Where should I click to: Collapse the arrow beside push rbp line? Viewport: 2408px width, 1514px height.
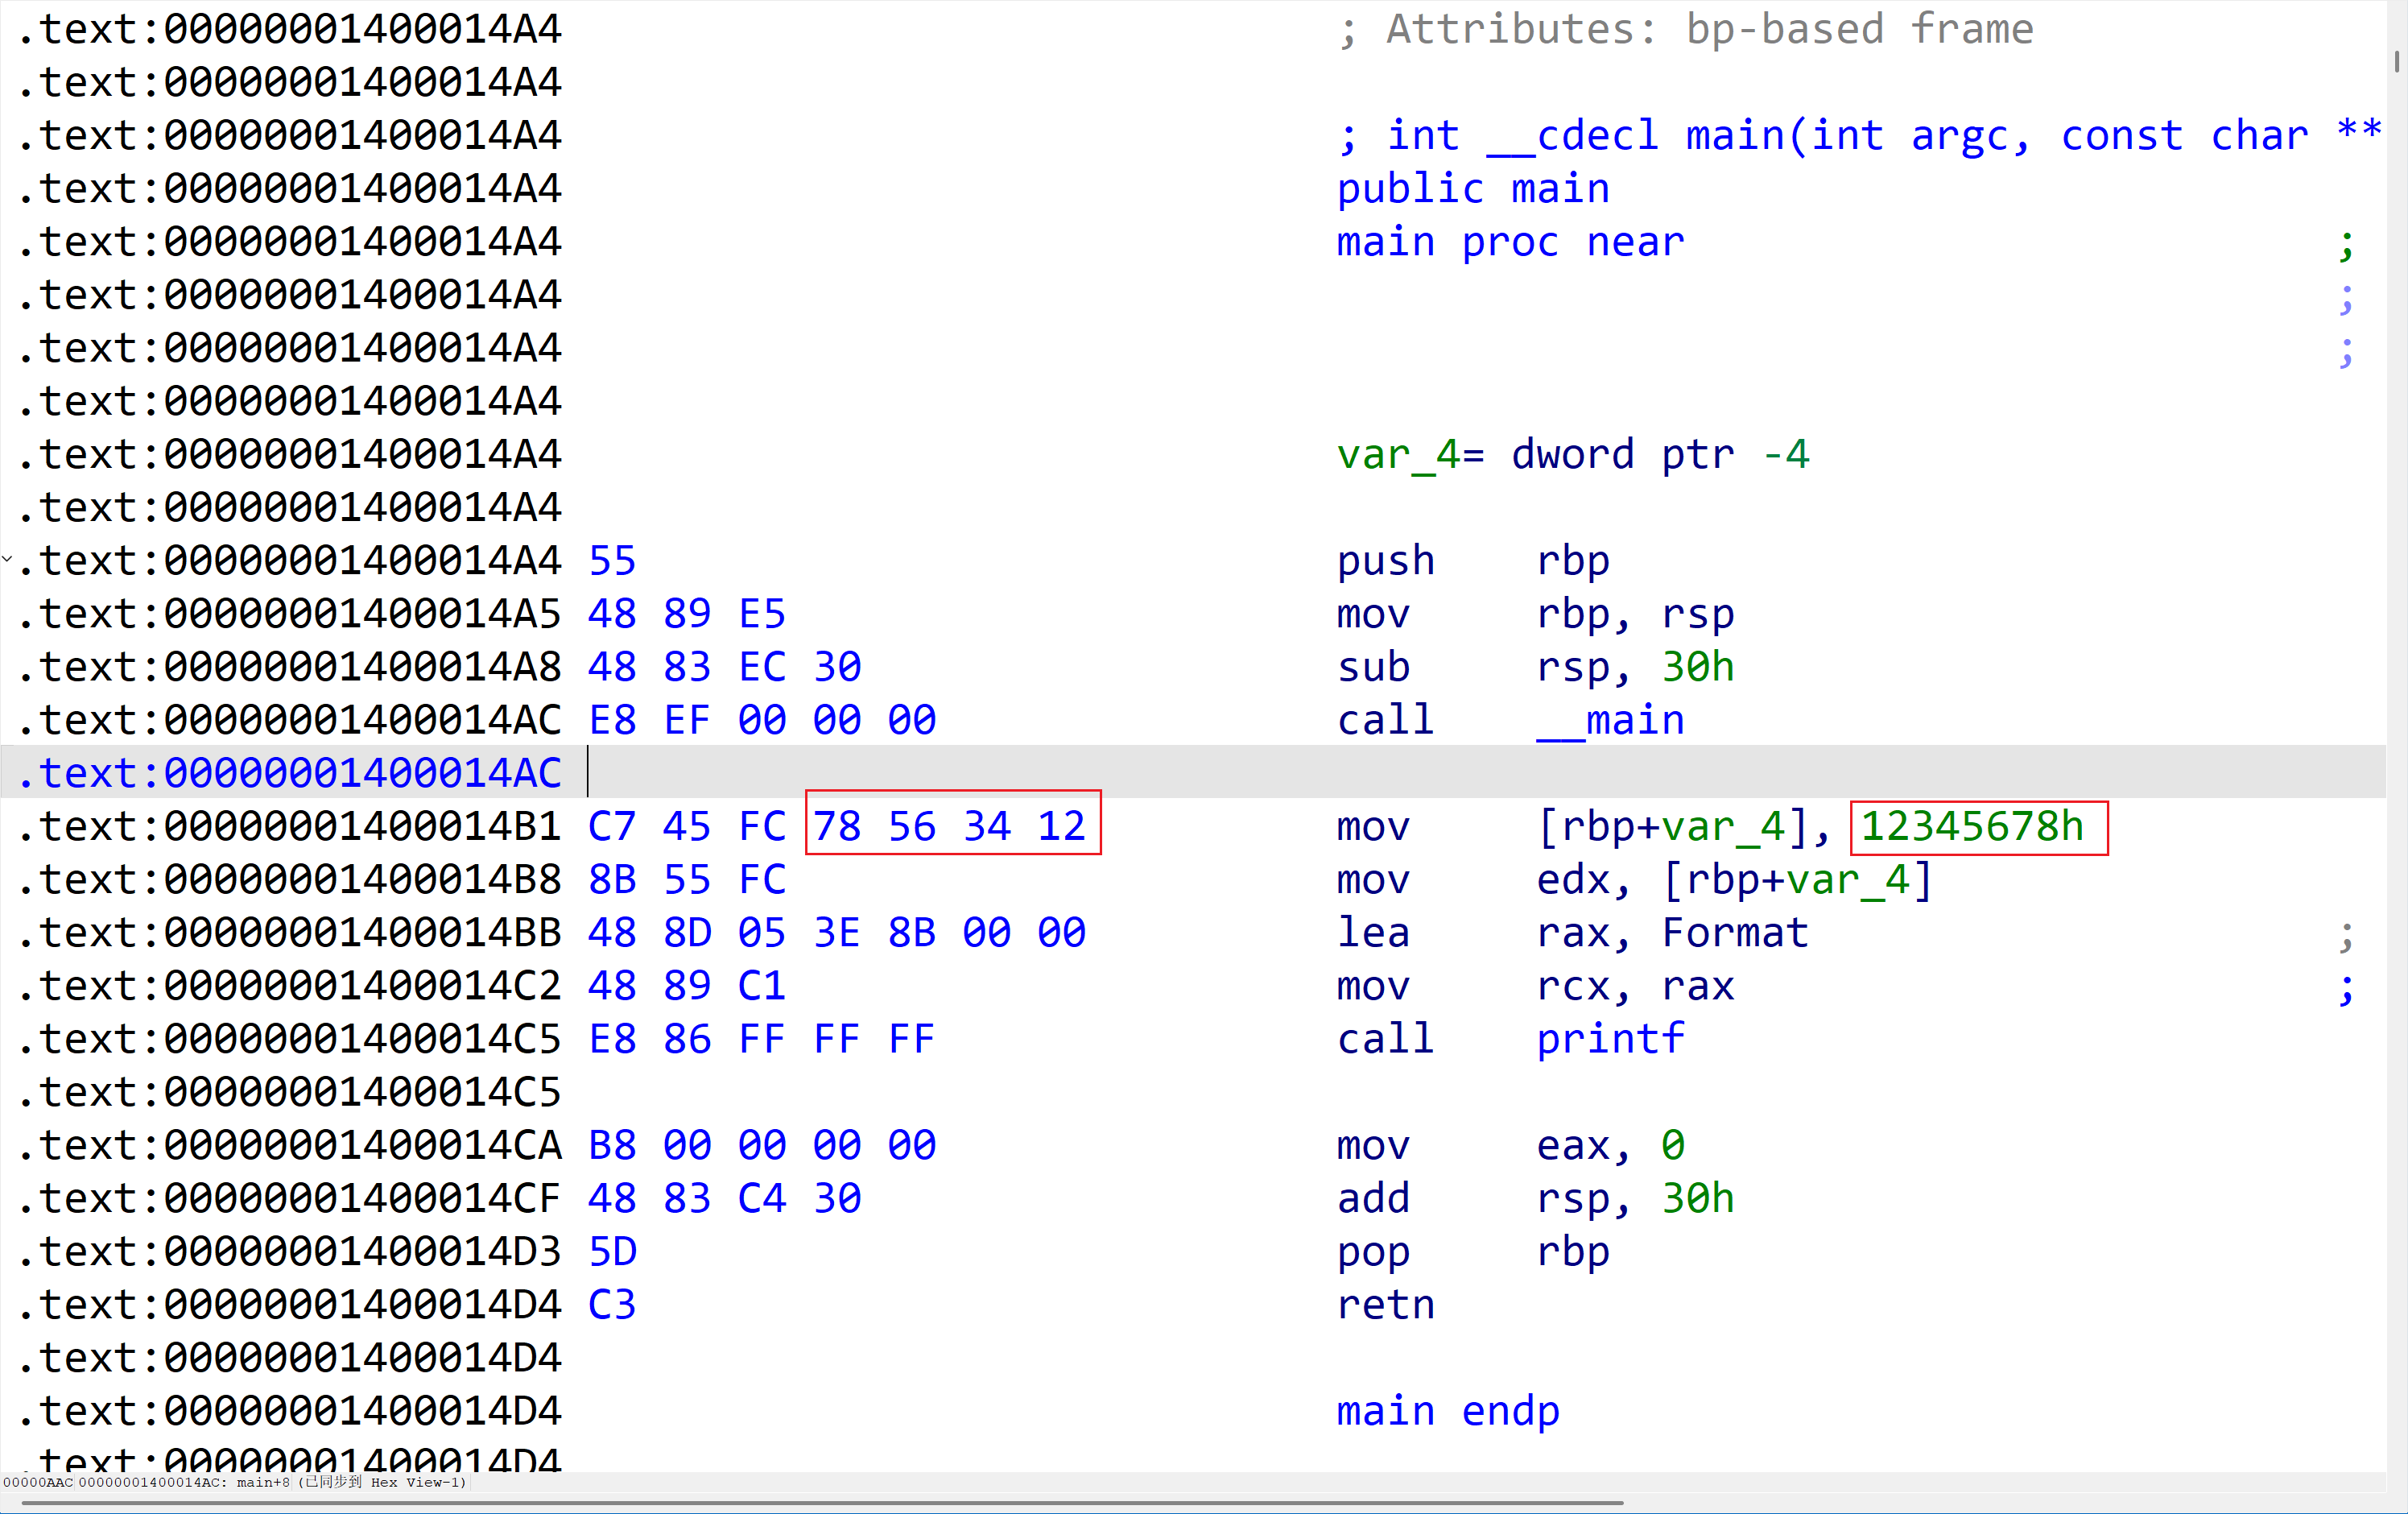[7, 559]
